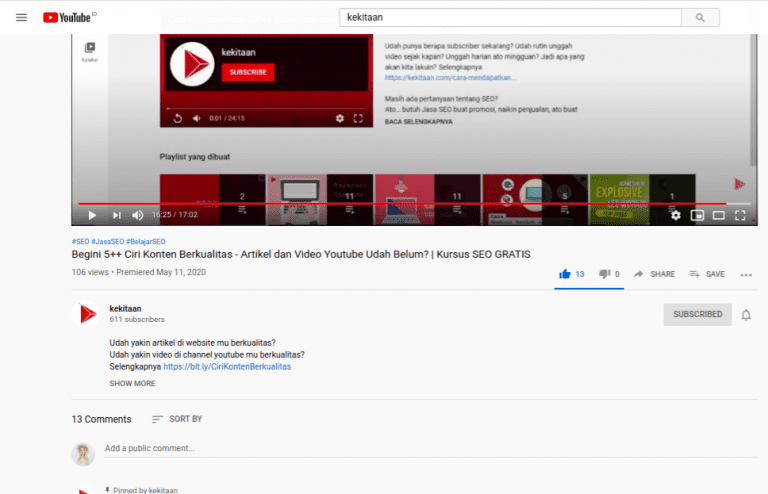Click the search magnifier button
This screenshot has width=768, height=494.
pyautogui.click(x=700, y=17)
